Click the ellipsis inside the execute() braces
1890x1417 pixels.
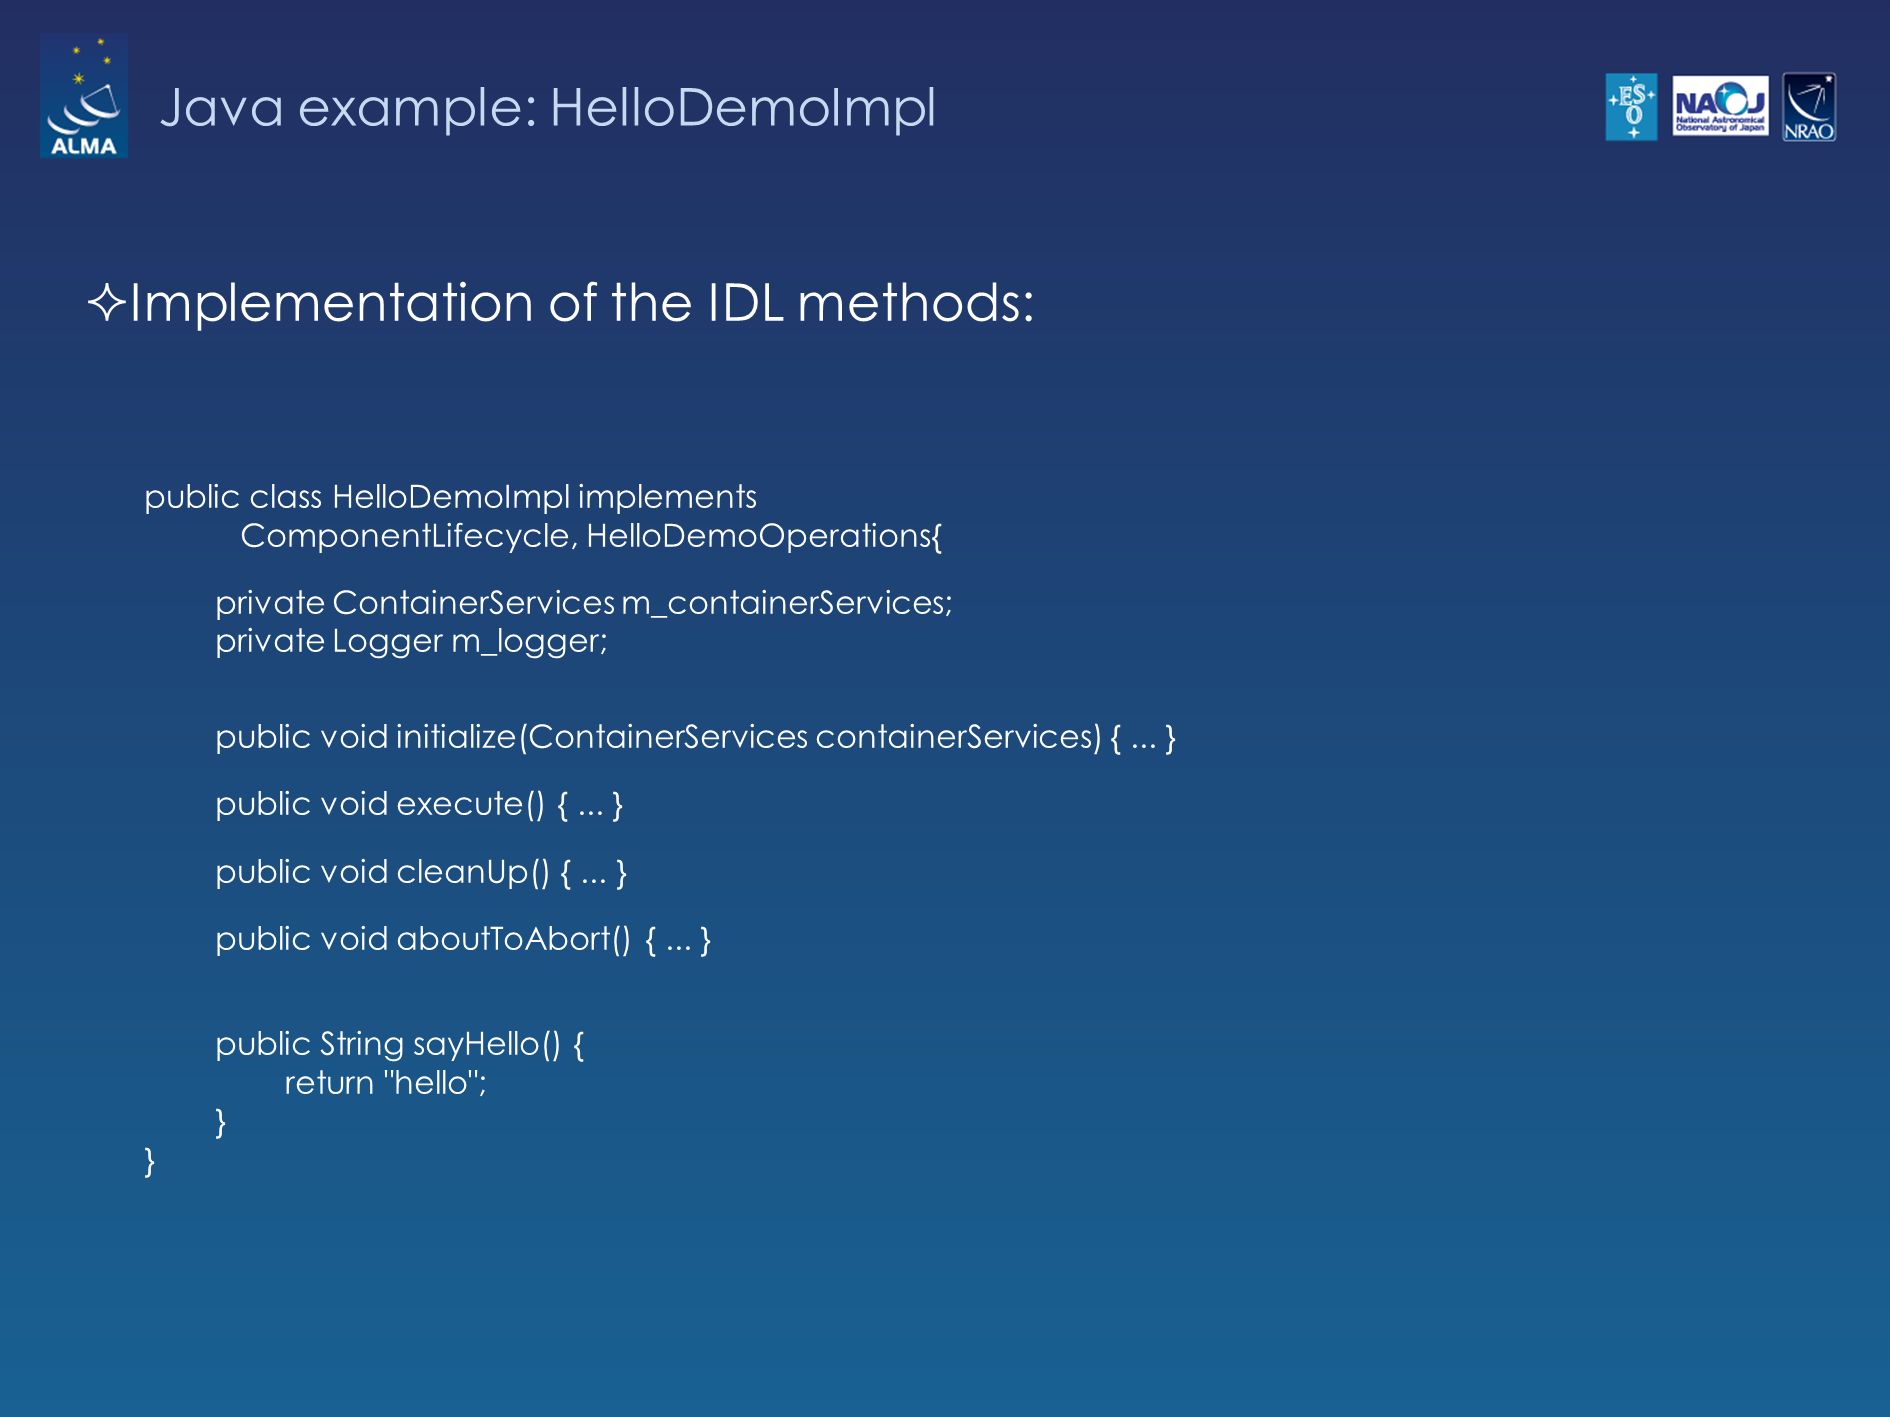pos(591,806)
